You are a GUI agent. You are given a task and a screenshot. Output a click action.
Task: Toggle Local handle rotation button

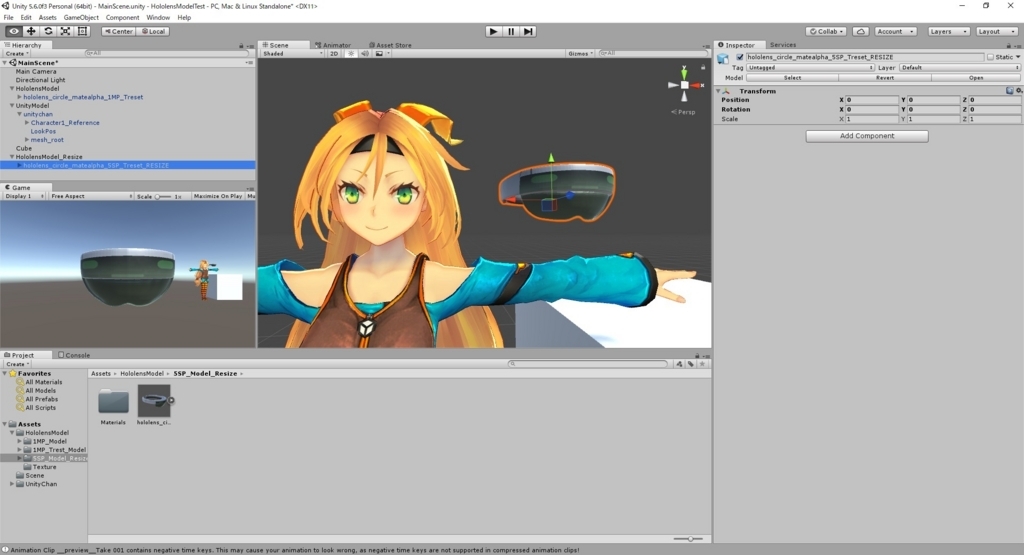(x=153, y=31)
